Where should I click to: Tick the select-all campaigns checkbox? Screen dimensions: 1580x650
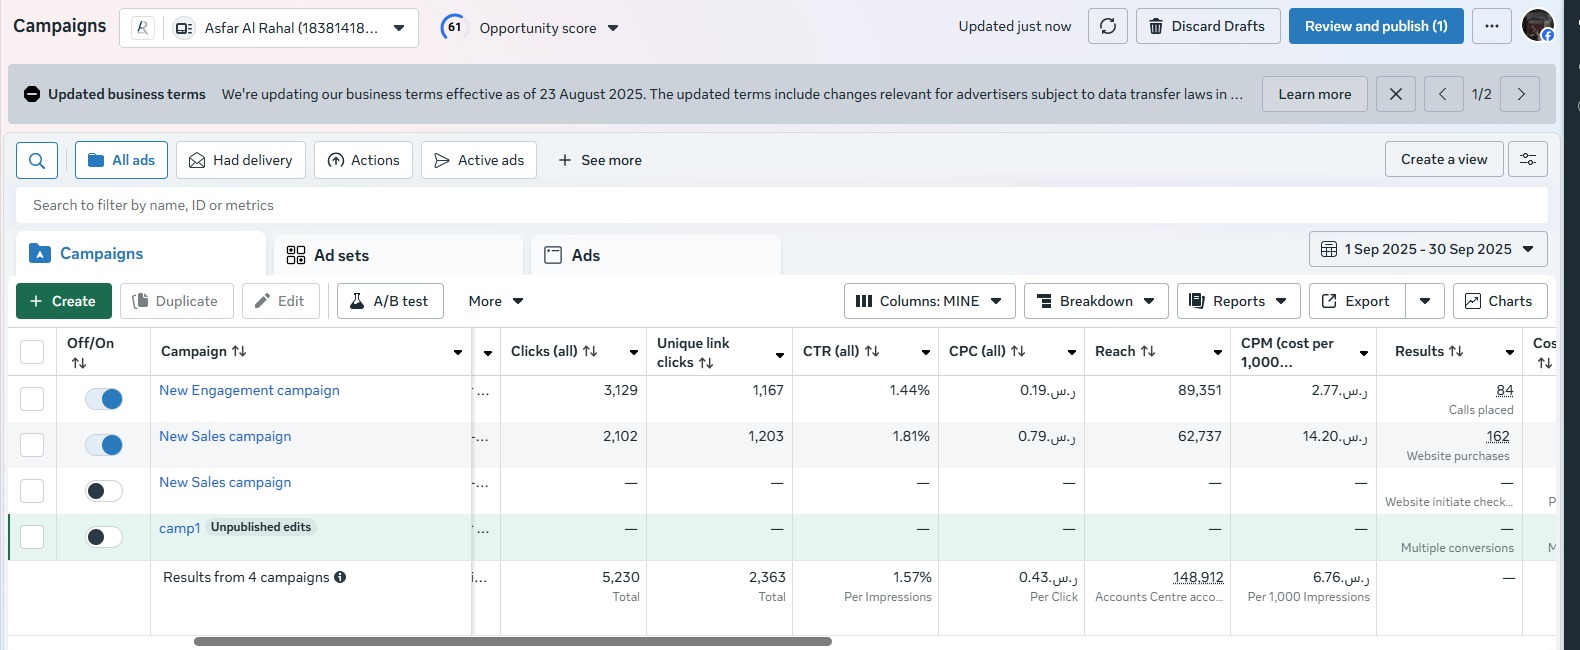pos(32,352)
